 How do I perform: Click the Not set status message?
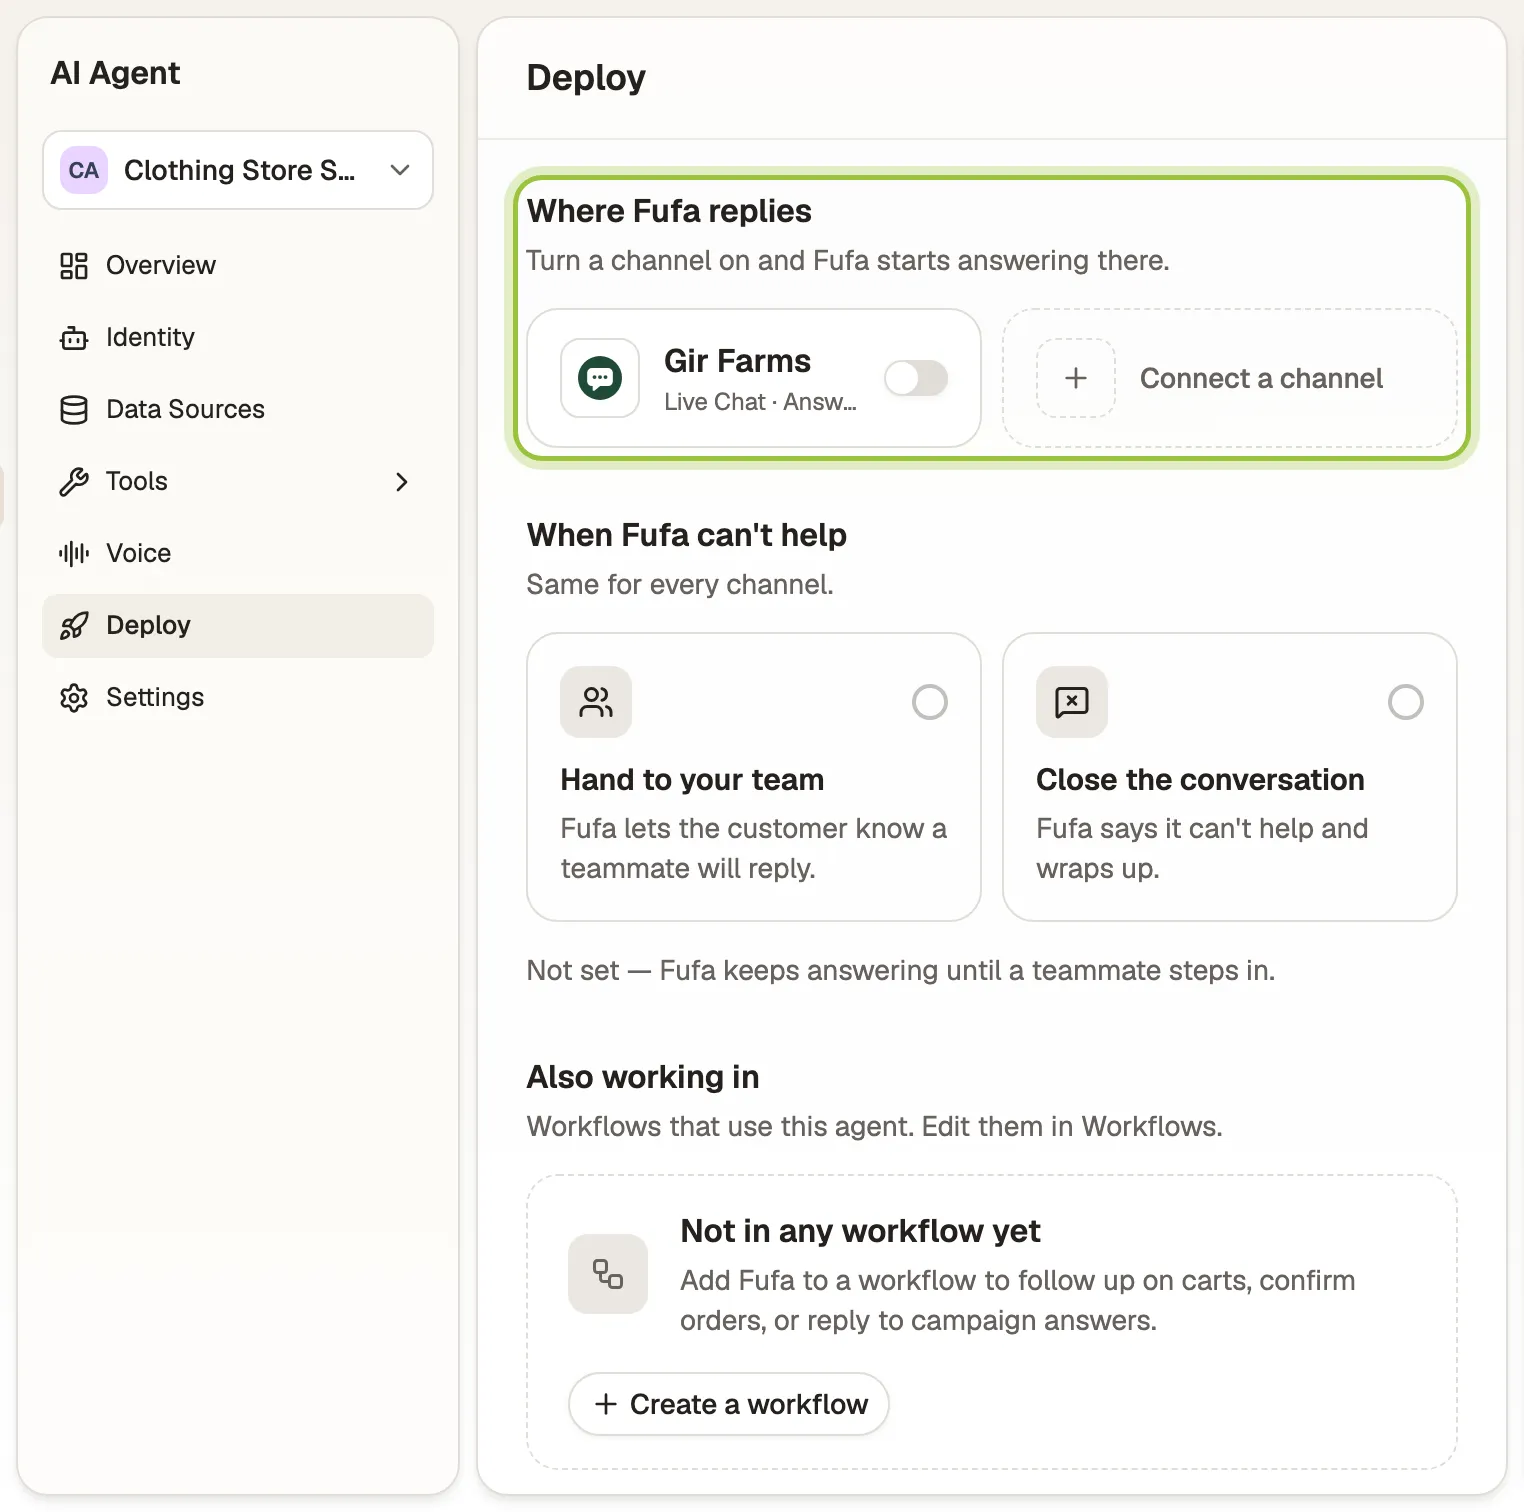coord(901,971)
